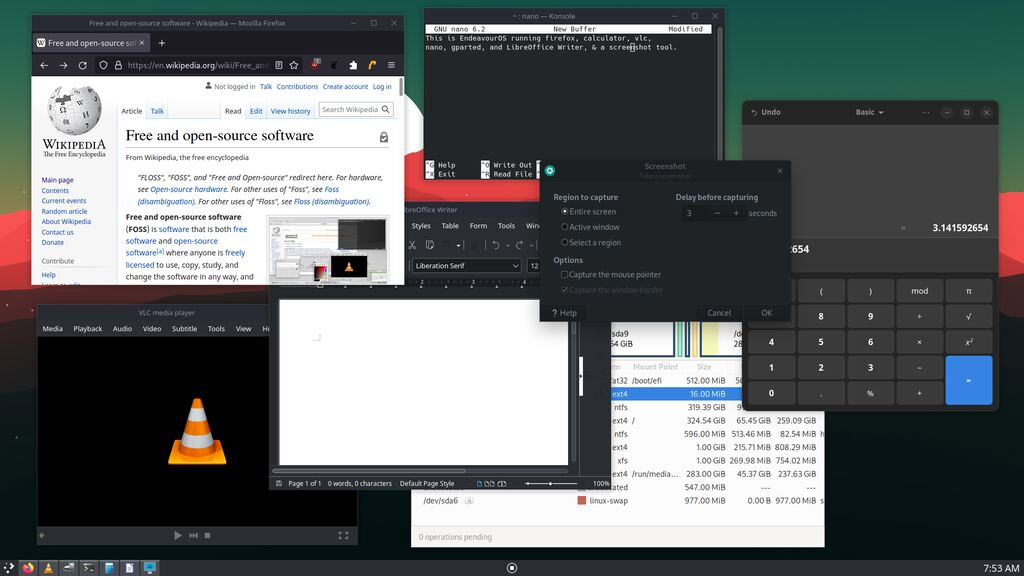Click the Copy icon in LibreOffice Writer
The image size is (1024, 576).
(x=430, y=245)
